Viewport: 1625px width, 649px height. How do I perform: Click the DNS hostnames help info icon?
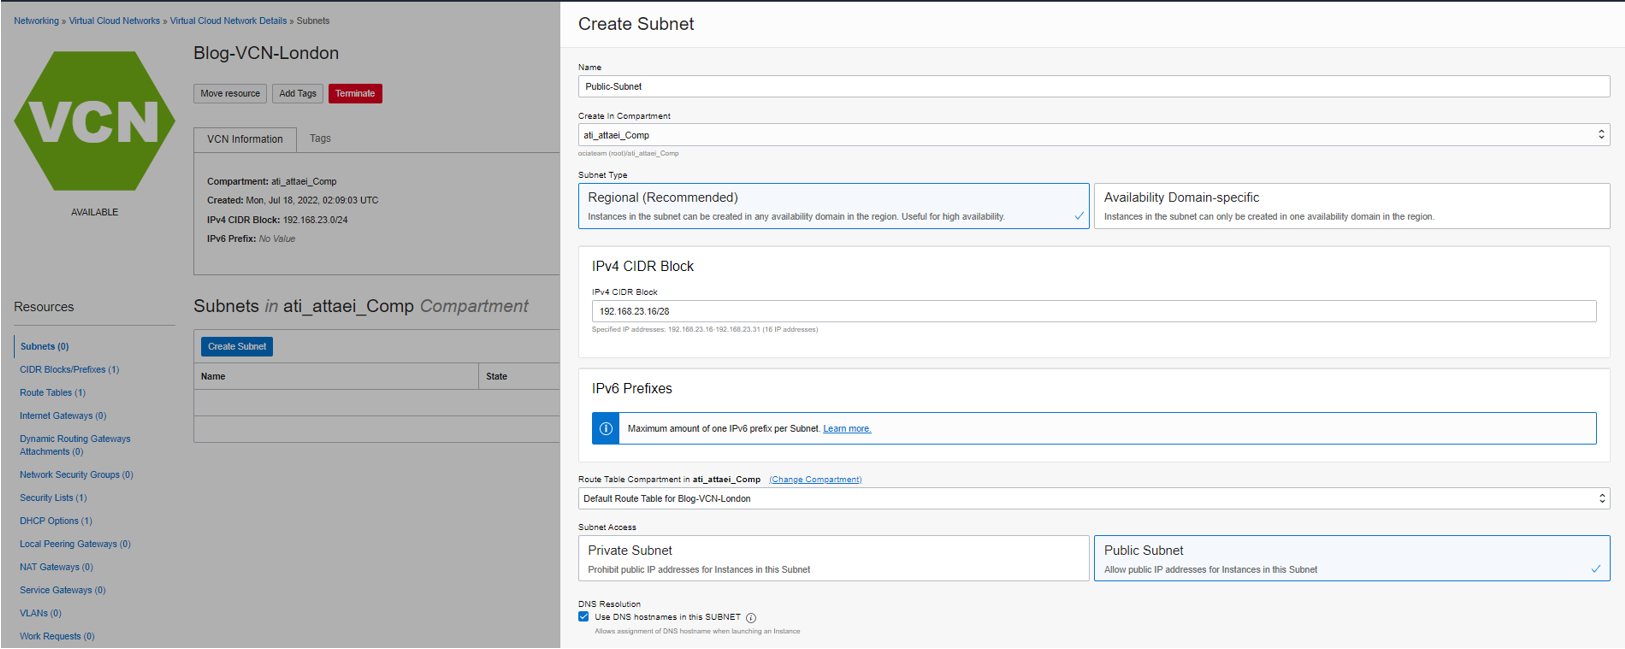[751, 618]
